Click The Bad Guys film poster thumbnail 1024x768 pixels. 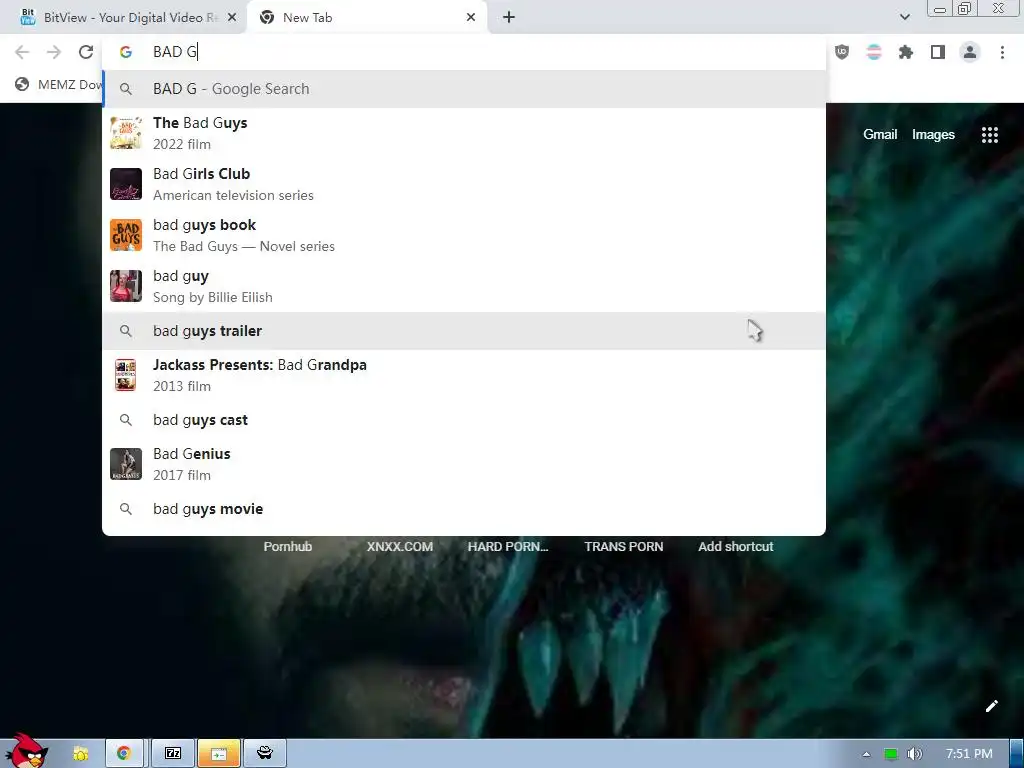(x=126, y=133)
